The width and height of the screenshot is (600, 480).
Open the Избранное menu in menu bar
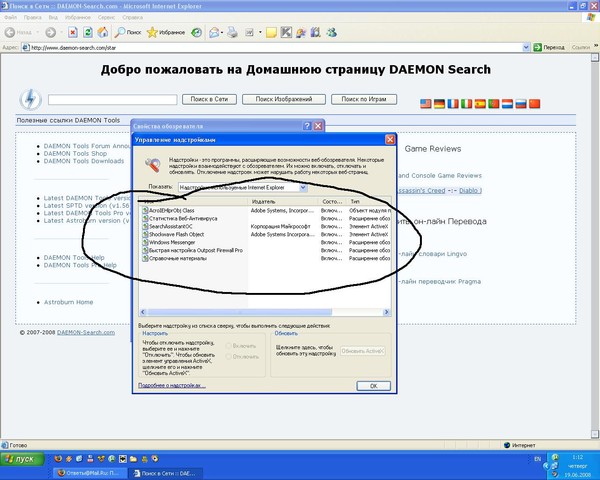pos(78,18)
